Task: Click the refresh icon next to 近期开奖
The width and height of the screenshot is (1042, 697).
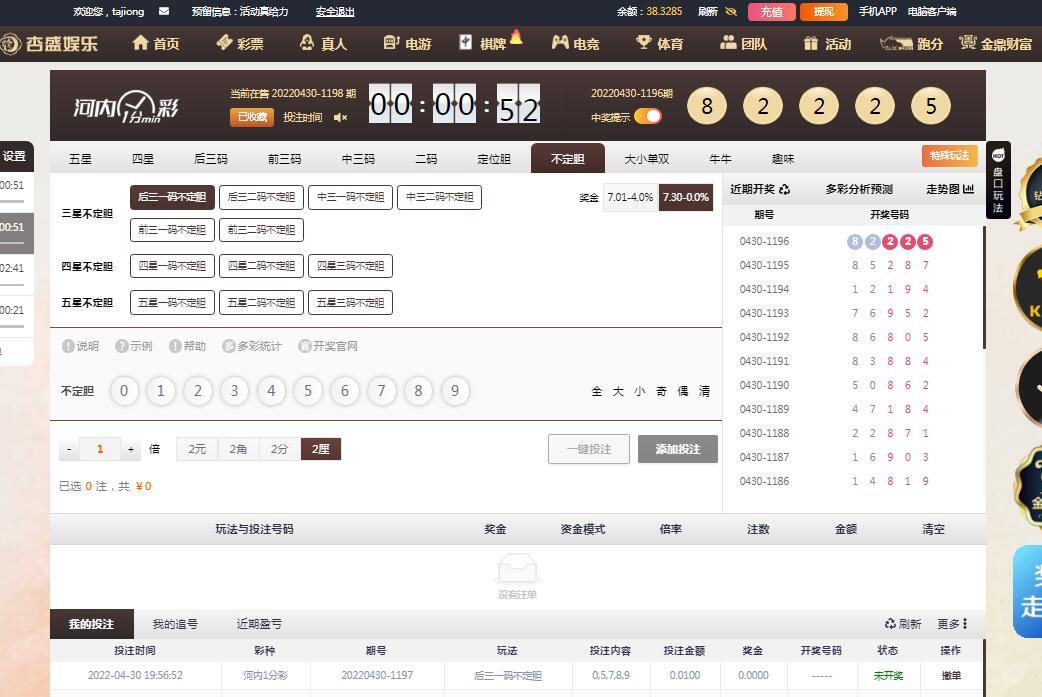Action: click(785, 189)
